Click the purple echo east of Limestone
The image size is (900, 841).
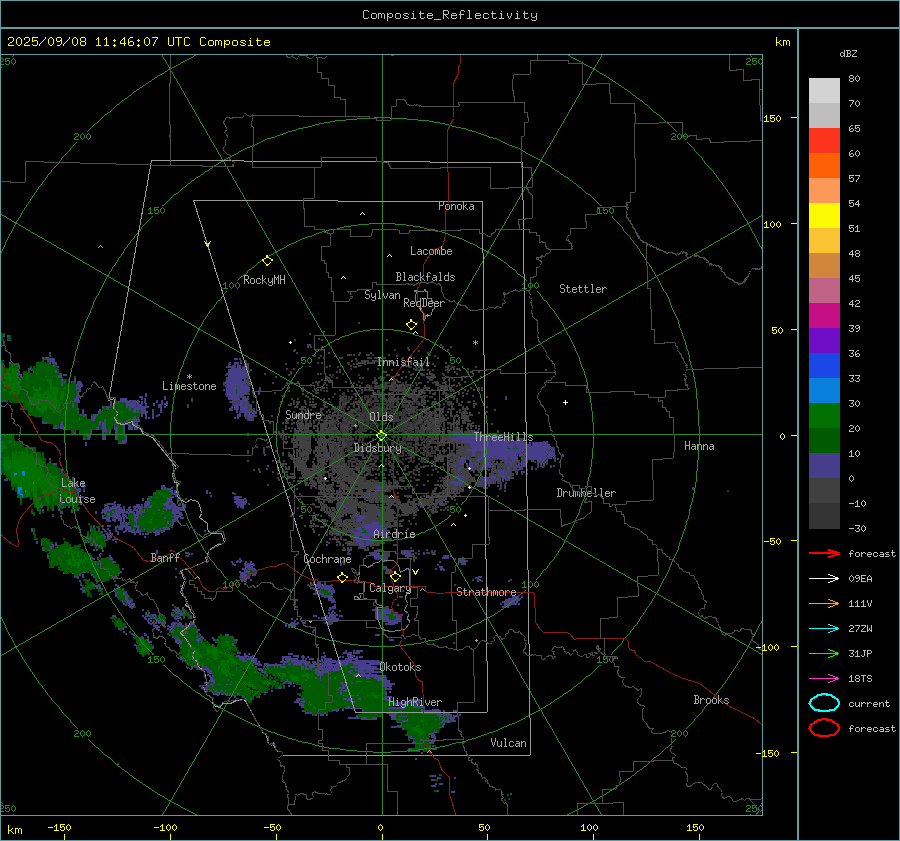coord(239,387)
